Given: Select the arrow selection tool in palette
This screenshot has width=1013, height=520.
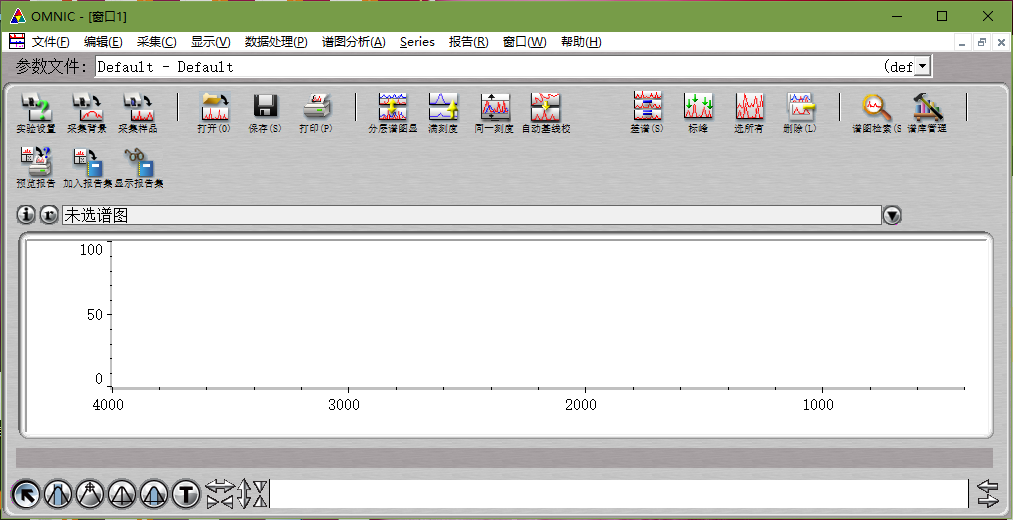Looking at the screenshot, I should tap(26, 493).
